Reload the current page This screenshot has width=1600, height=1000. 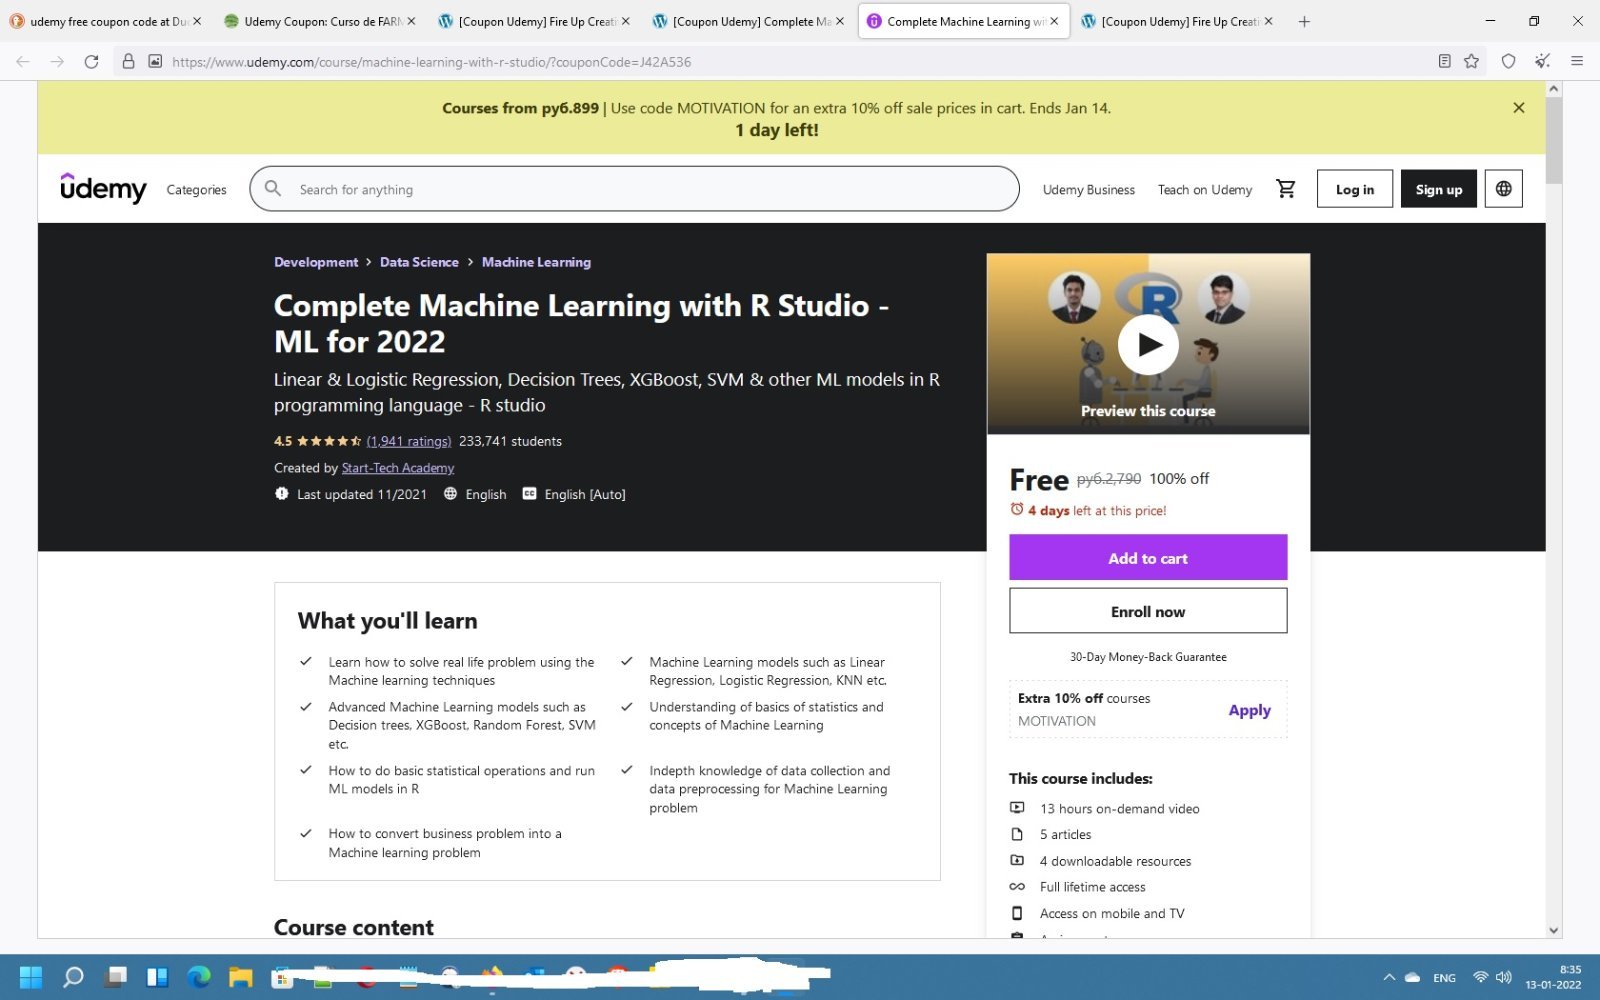click(91, 62)
